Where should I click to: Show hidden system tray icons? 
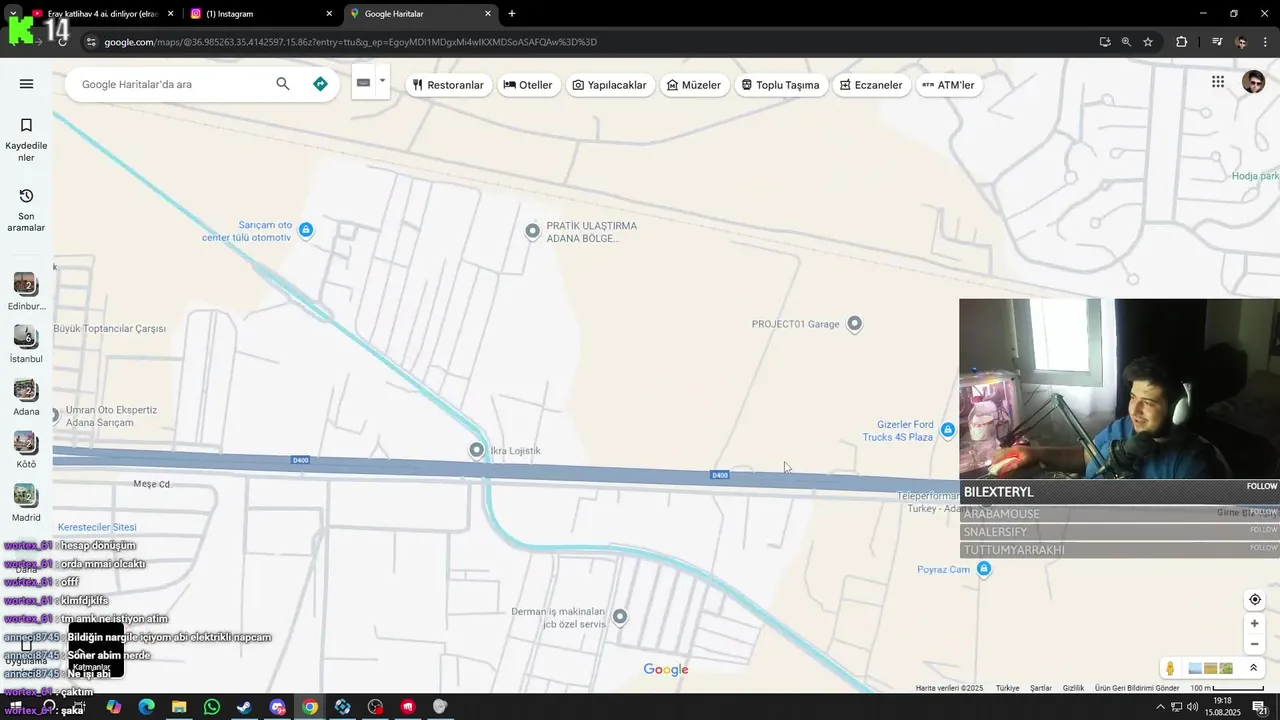[1160, 707]
